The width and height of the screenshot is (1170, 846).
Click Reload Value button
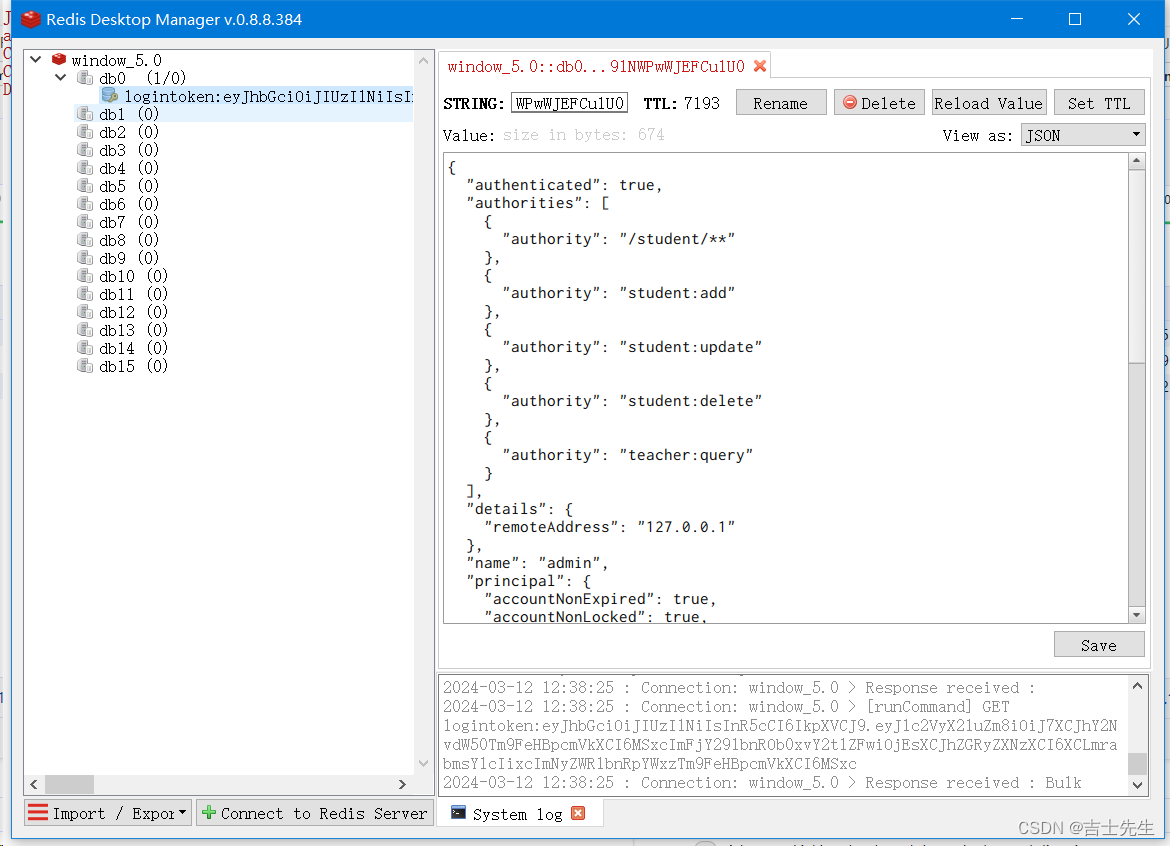(989, 103)
